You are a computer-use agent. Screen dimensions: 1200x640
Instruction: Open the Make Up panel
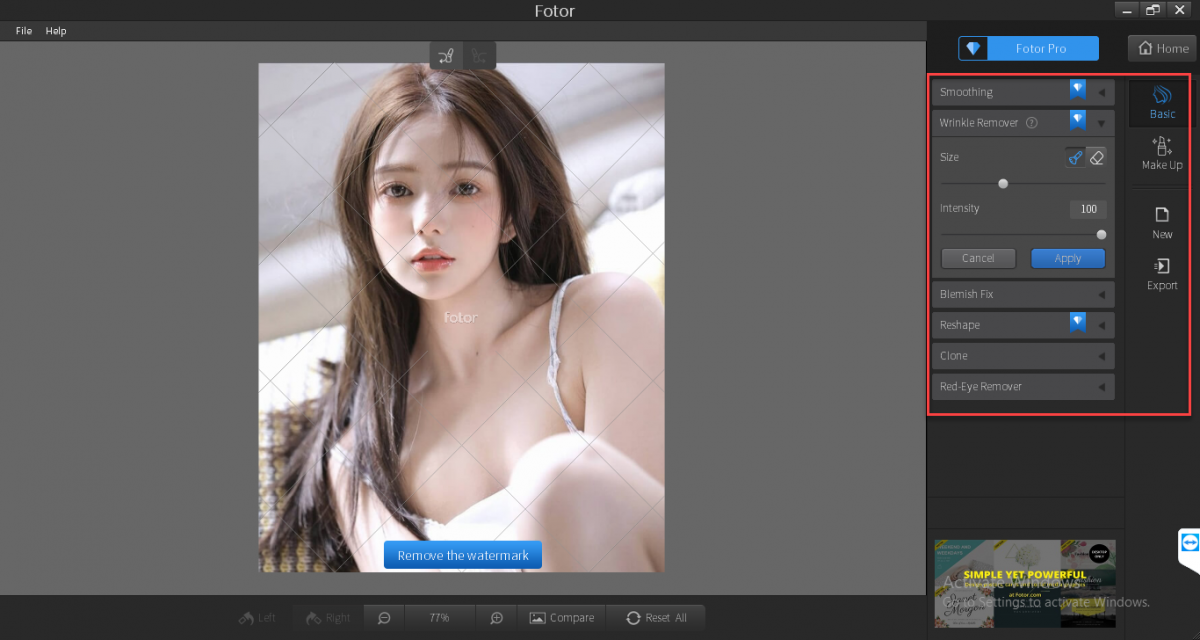tap(1162, 154)
